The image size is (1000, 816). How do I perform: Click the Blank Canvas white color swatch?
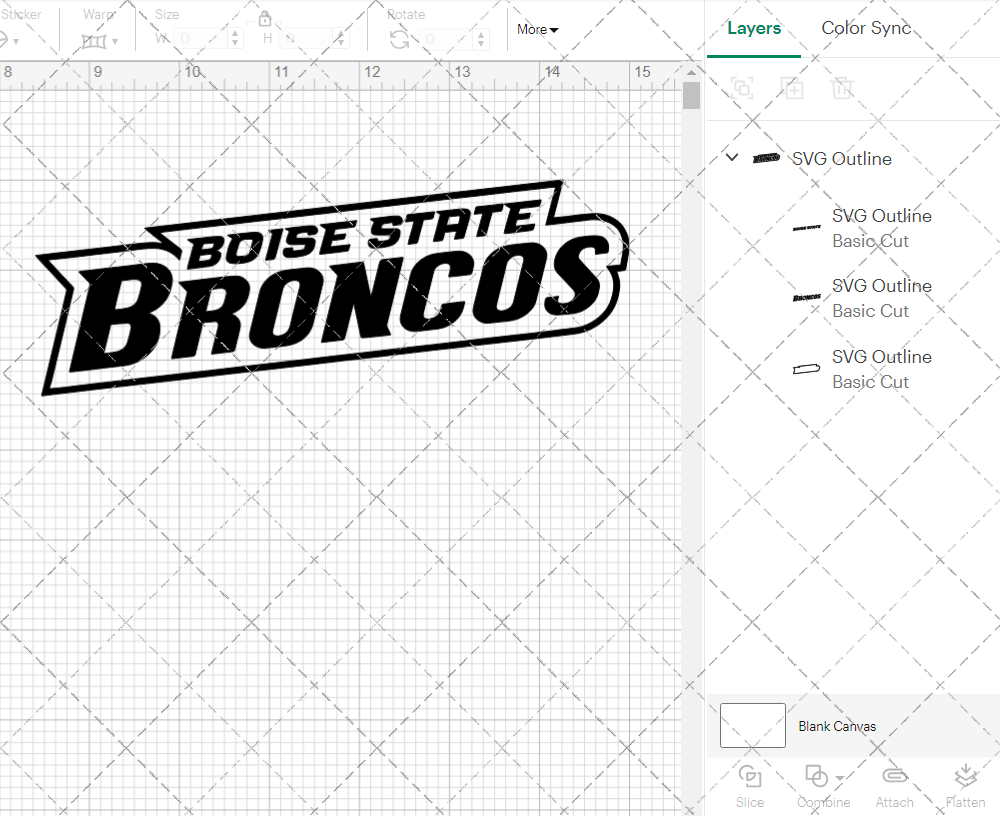click(x=752, y=726)
